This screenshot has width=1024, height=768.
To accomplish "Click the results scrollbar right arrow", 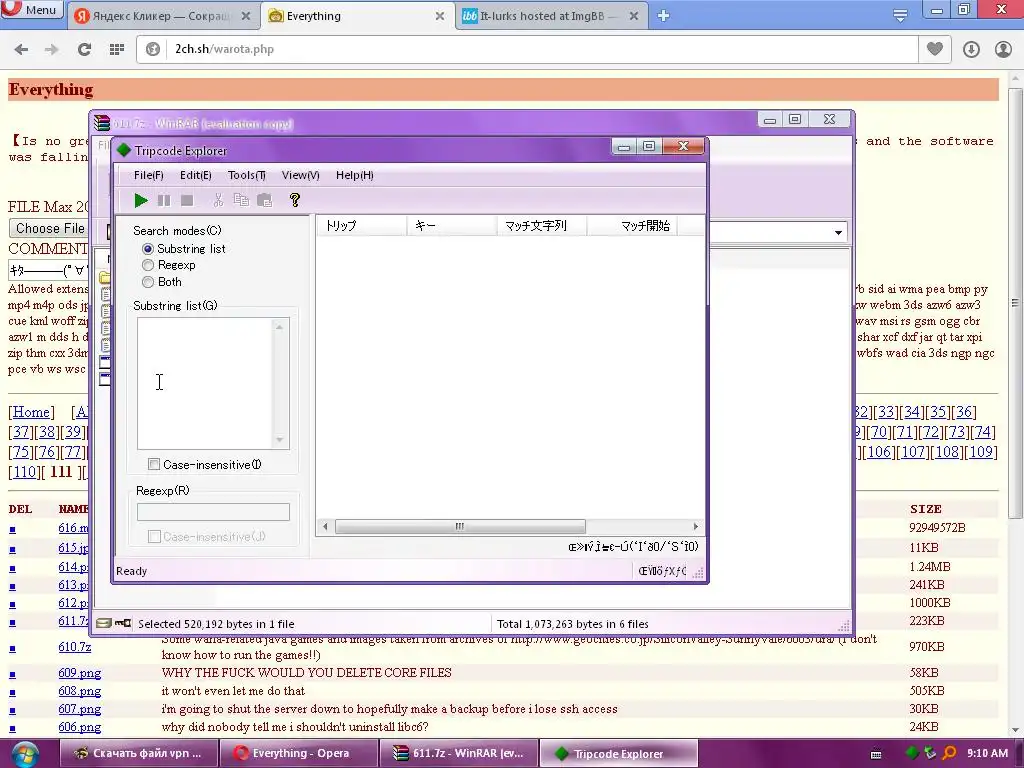I will pos(696,526).
